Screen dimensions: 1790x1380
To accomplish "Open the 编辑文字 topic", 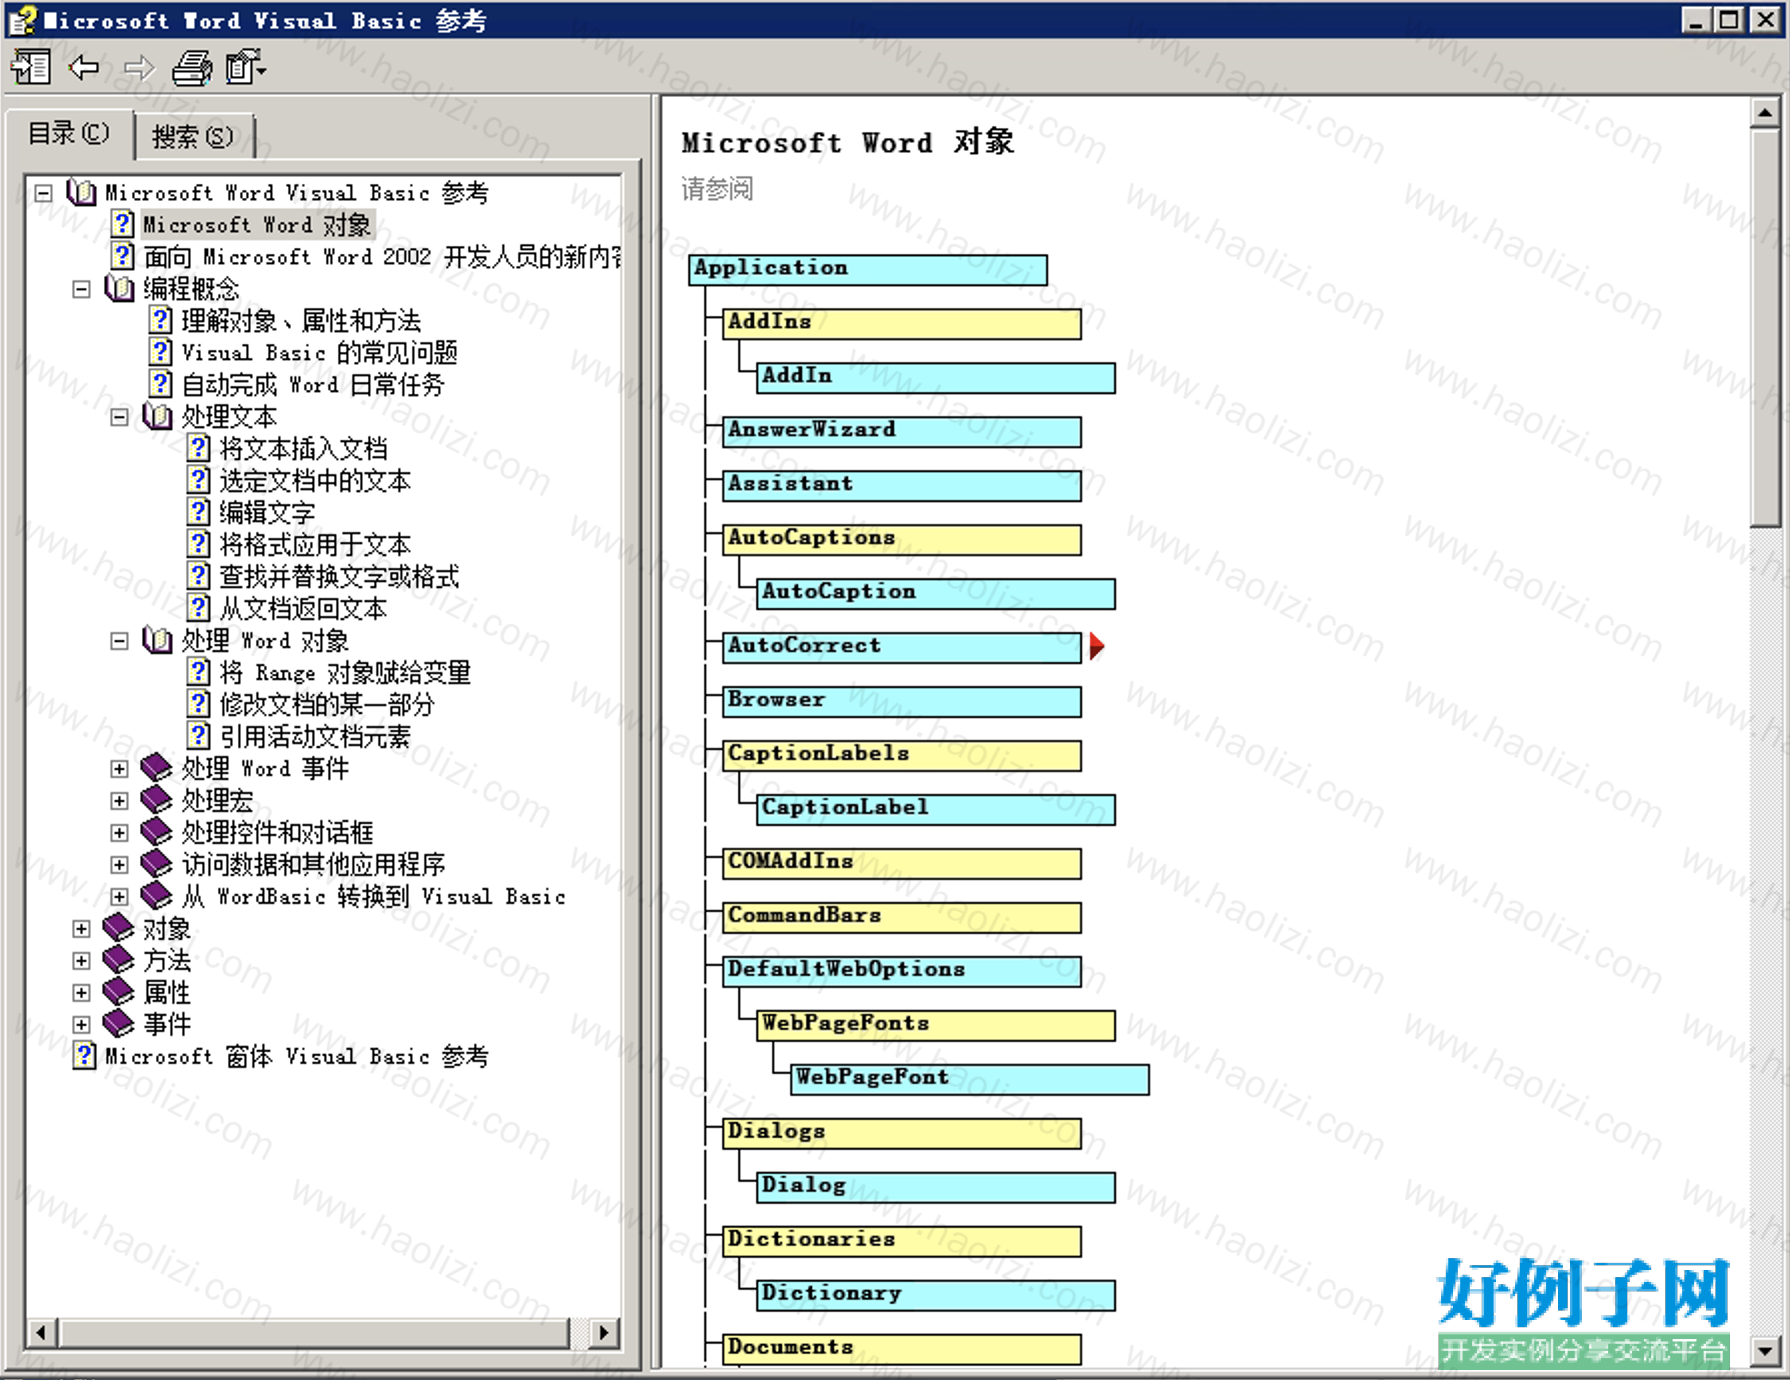I will (x=267, y=513).
